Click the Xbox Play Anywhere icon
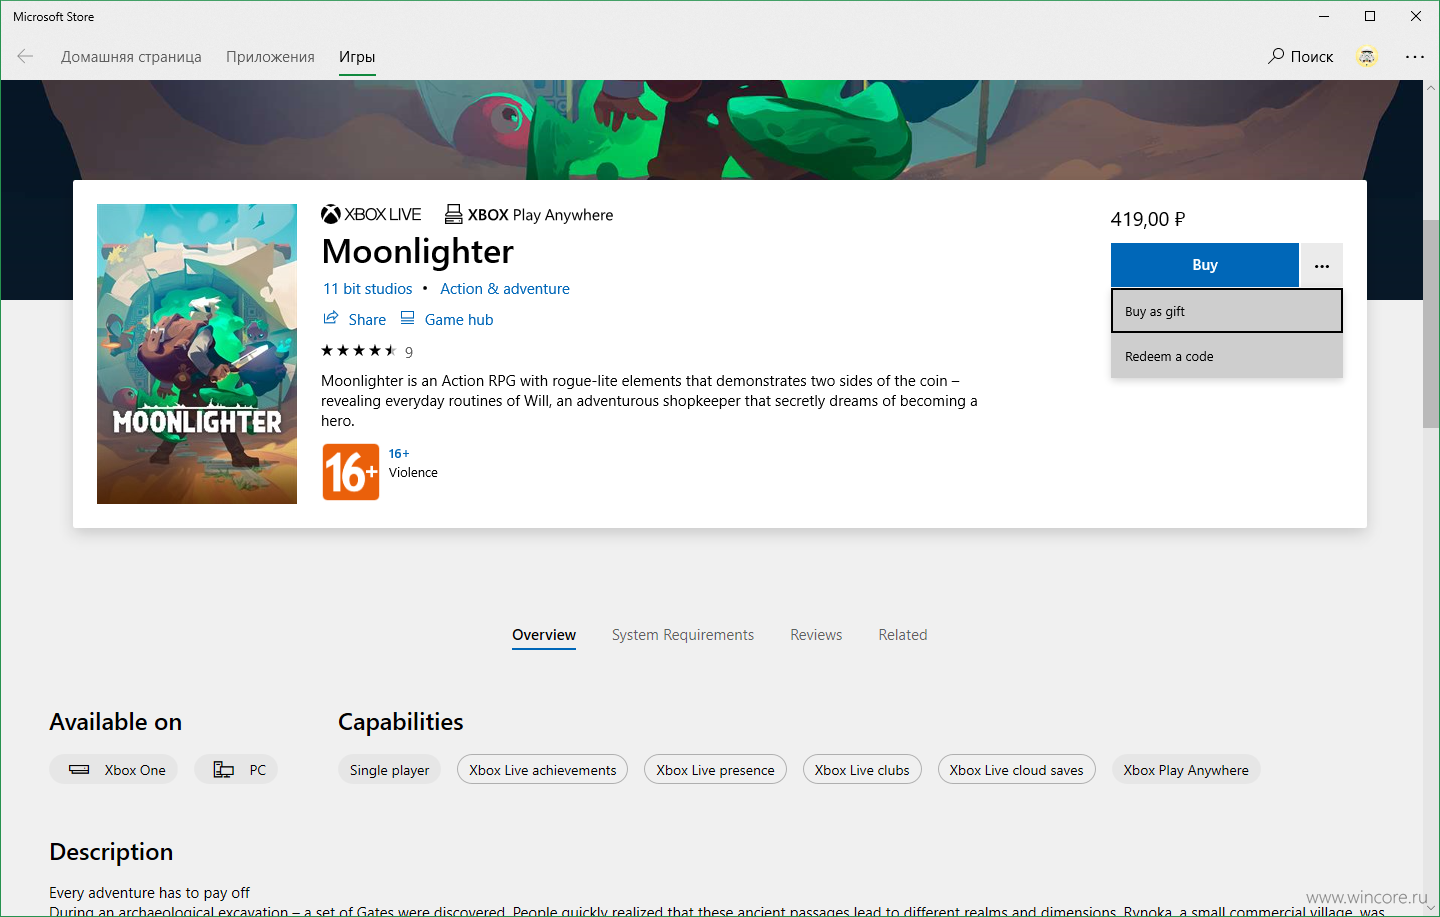1440x917 pixels. [453, 214]
